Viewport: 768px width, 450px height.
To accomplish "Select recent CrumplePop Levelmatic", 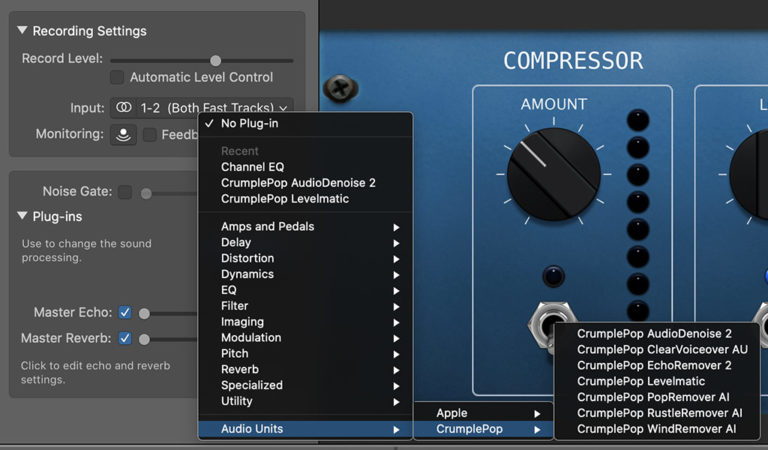I will (306, 199).
